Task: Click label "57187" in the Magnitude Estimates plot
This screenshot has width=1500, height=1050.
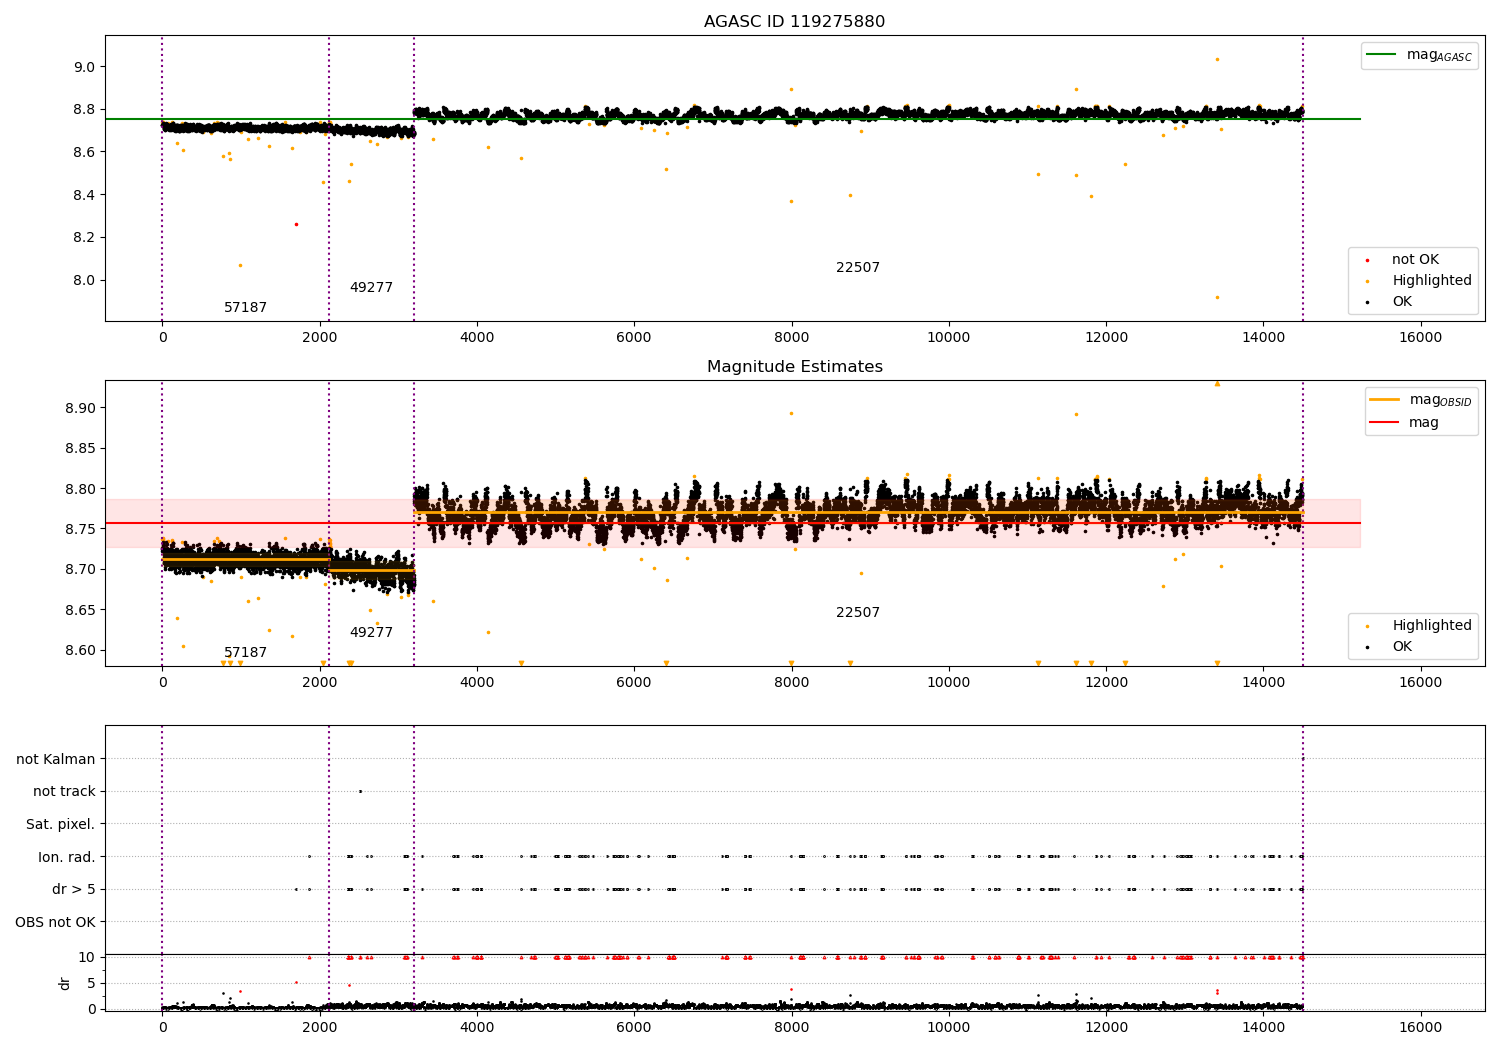Action: coord(245,653)
